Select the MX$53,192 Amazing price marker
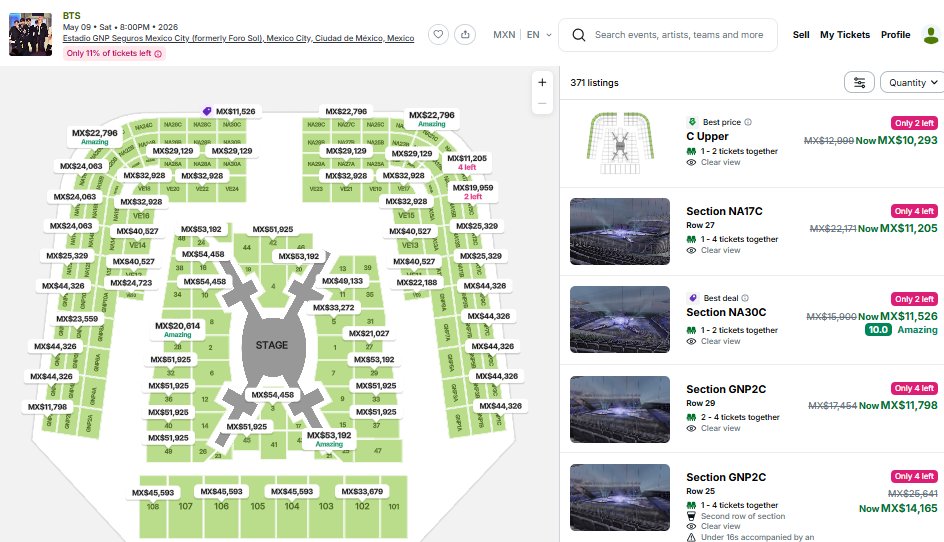Viewport: 944px width, 542px height. pos(329,439)
